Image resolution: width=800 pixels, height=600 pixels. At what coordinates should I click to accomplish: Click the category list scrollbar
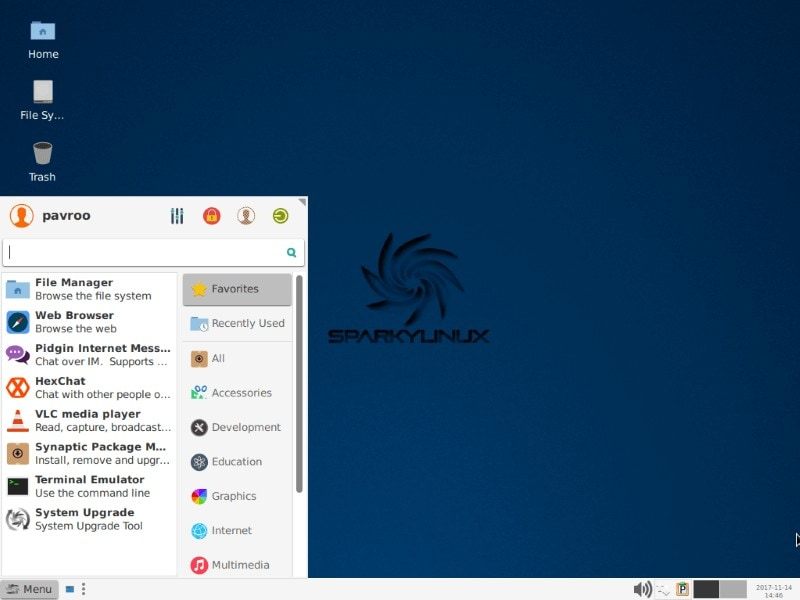click(x=299, y=385)
